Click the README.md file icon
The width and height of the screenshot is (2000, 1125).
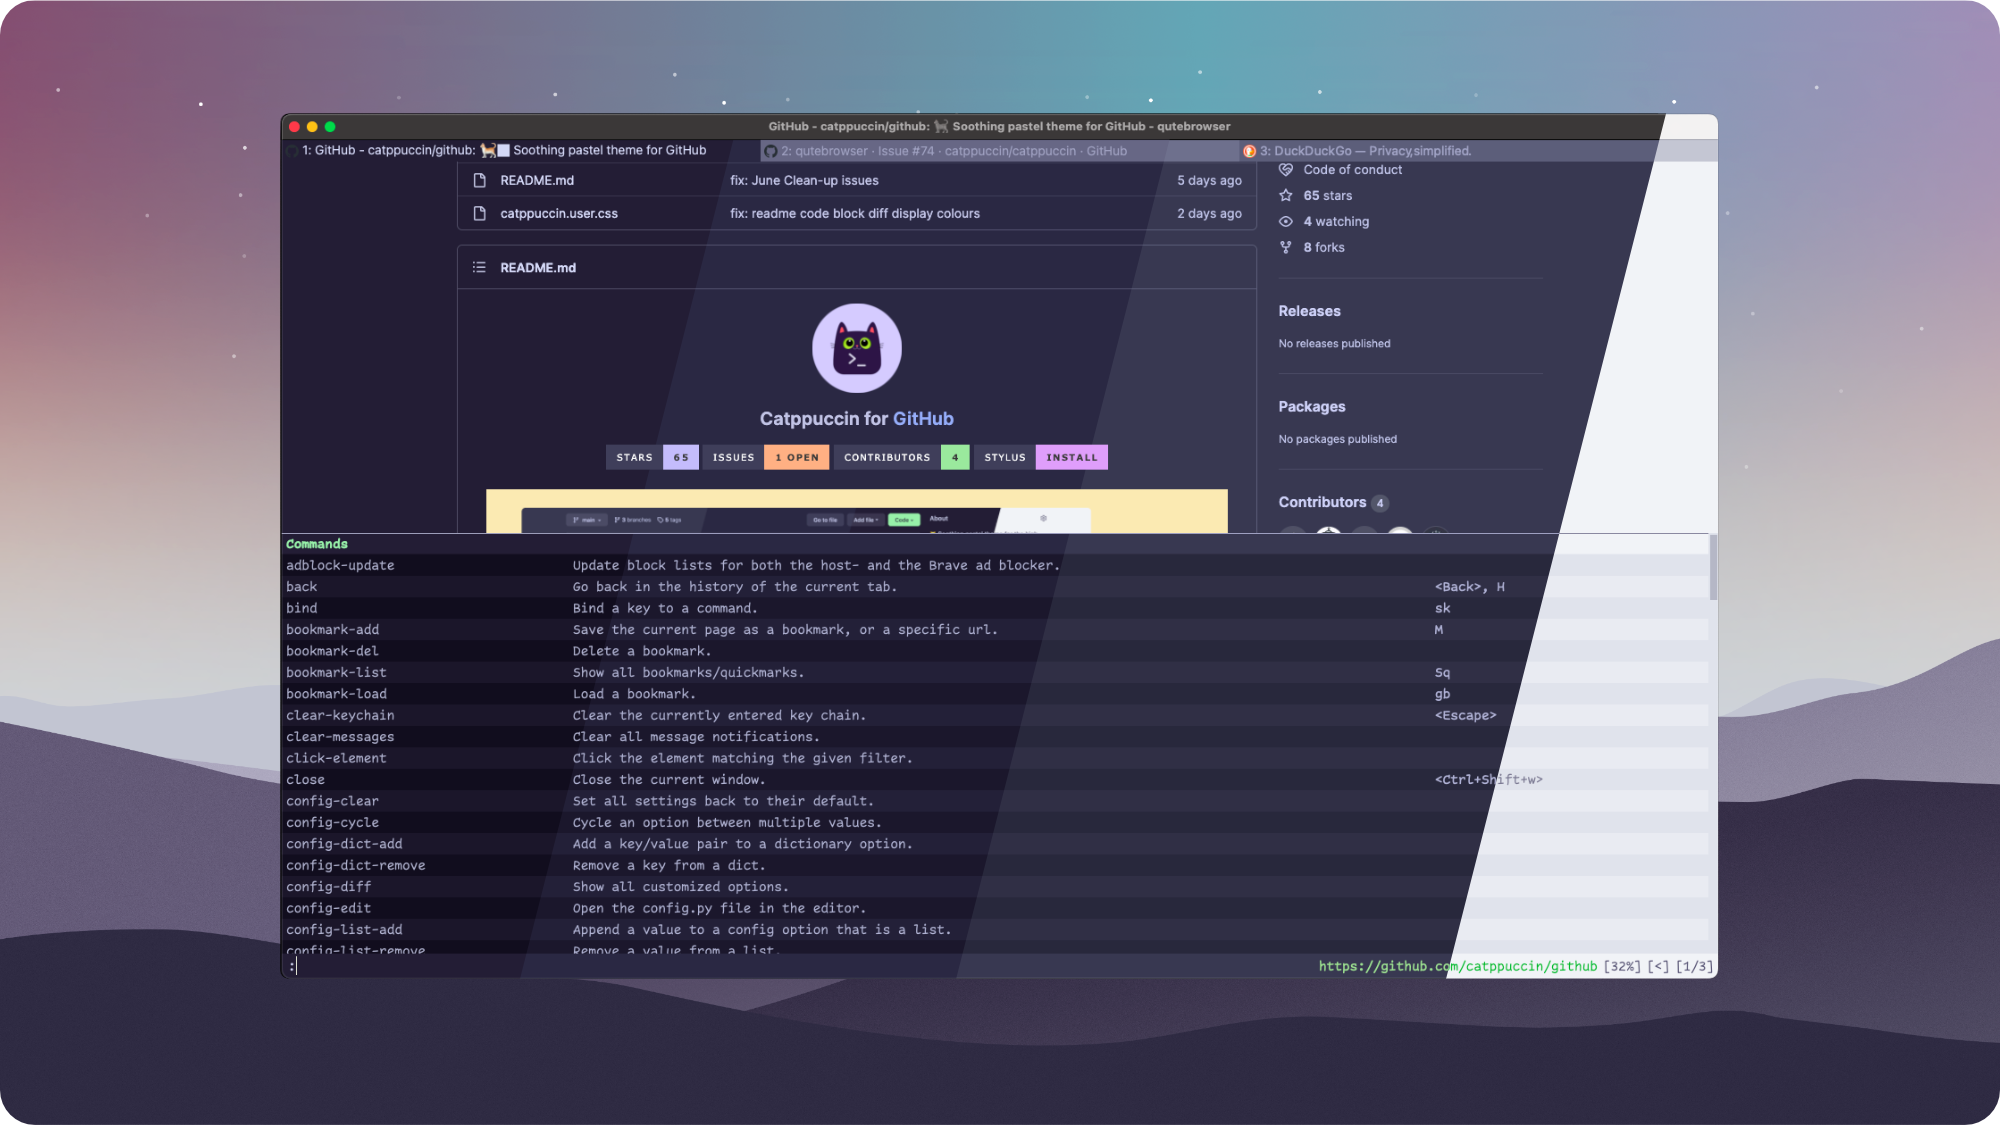(479, 180)
